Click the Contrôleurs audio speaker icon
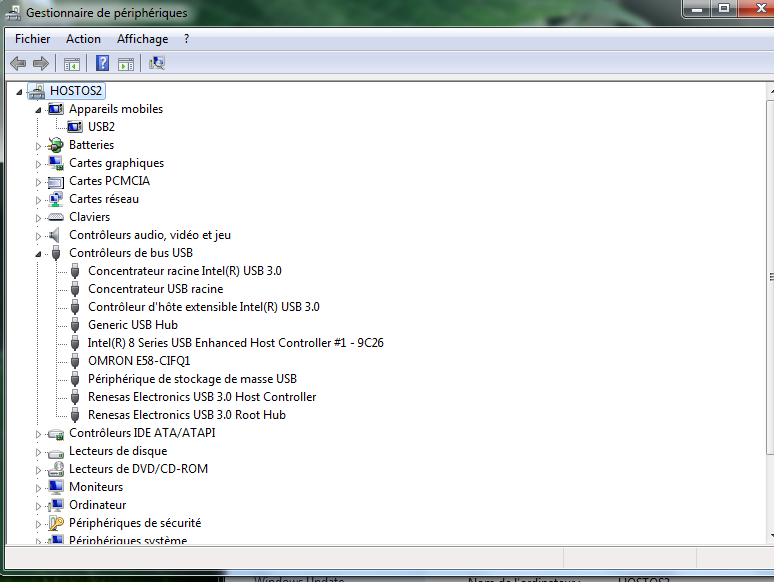 coord(54,235)
